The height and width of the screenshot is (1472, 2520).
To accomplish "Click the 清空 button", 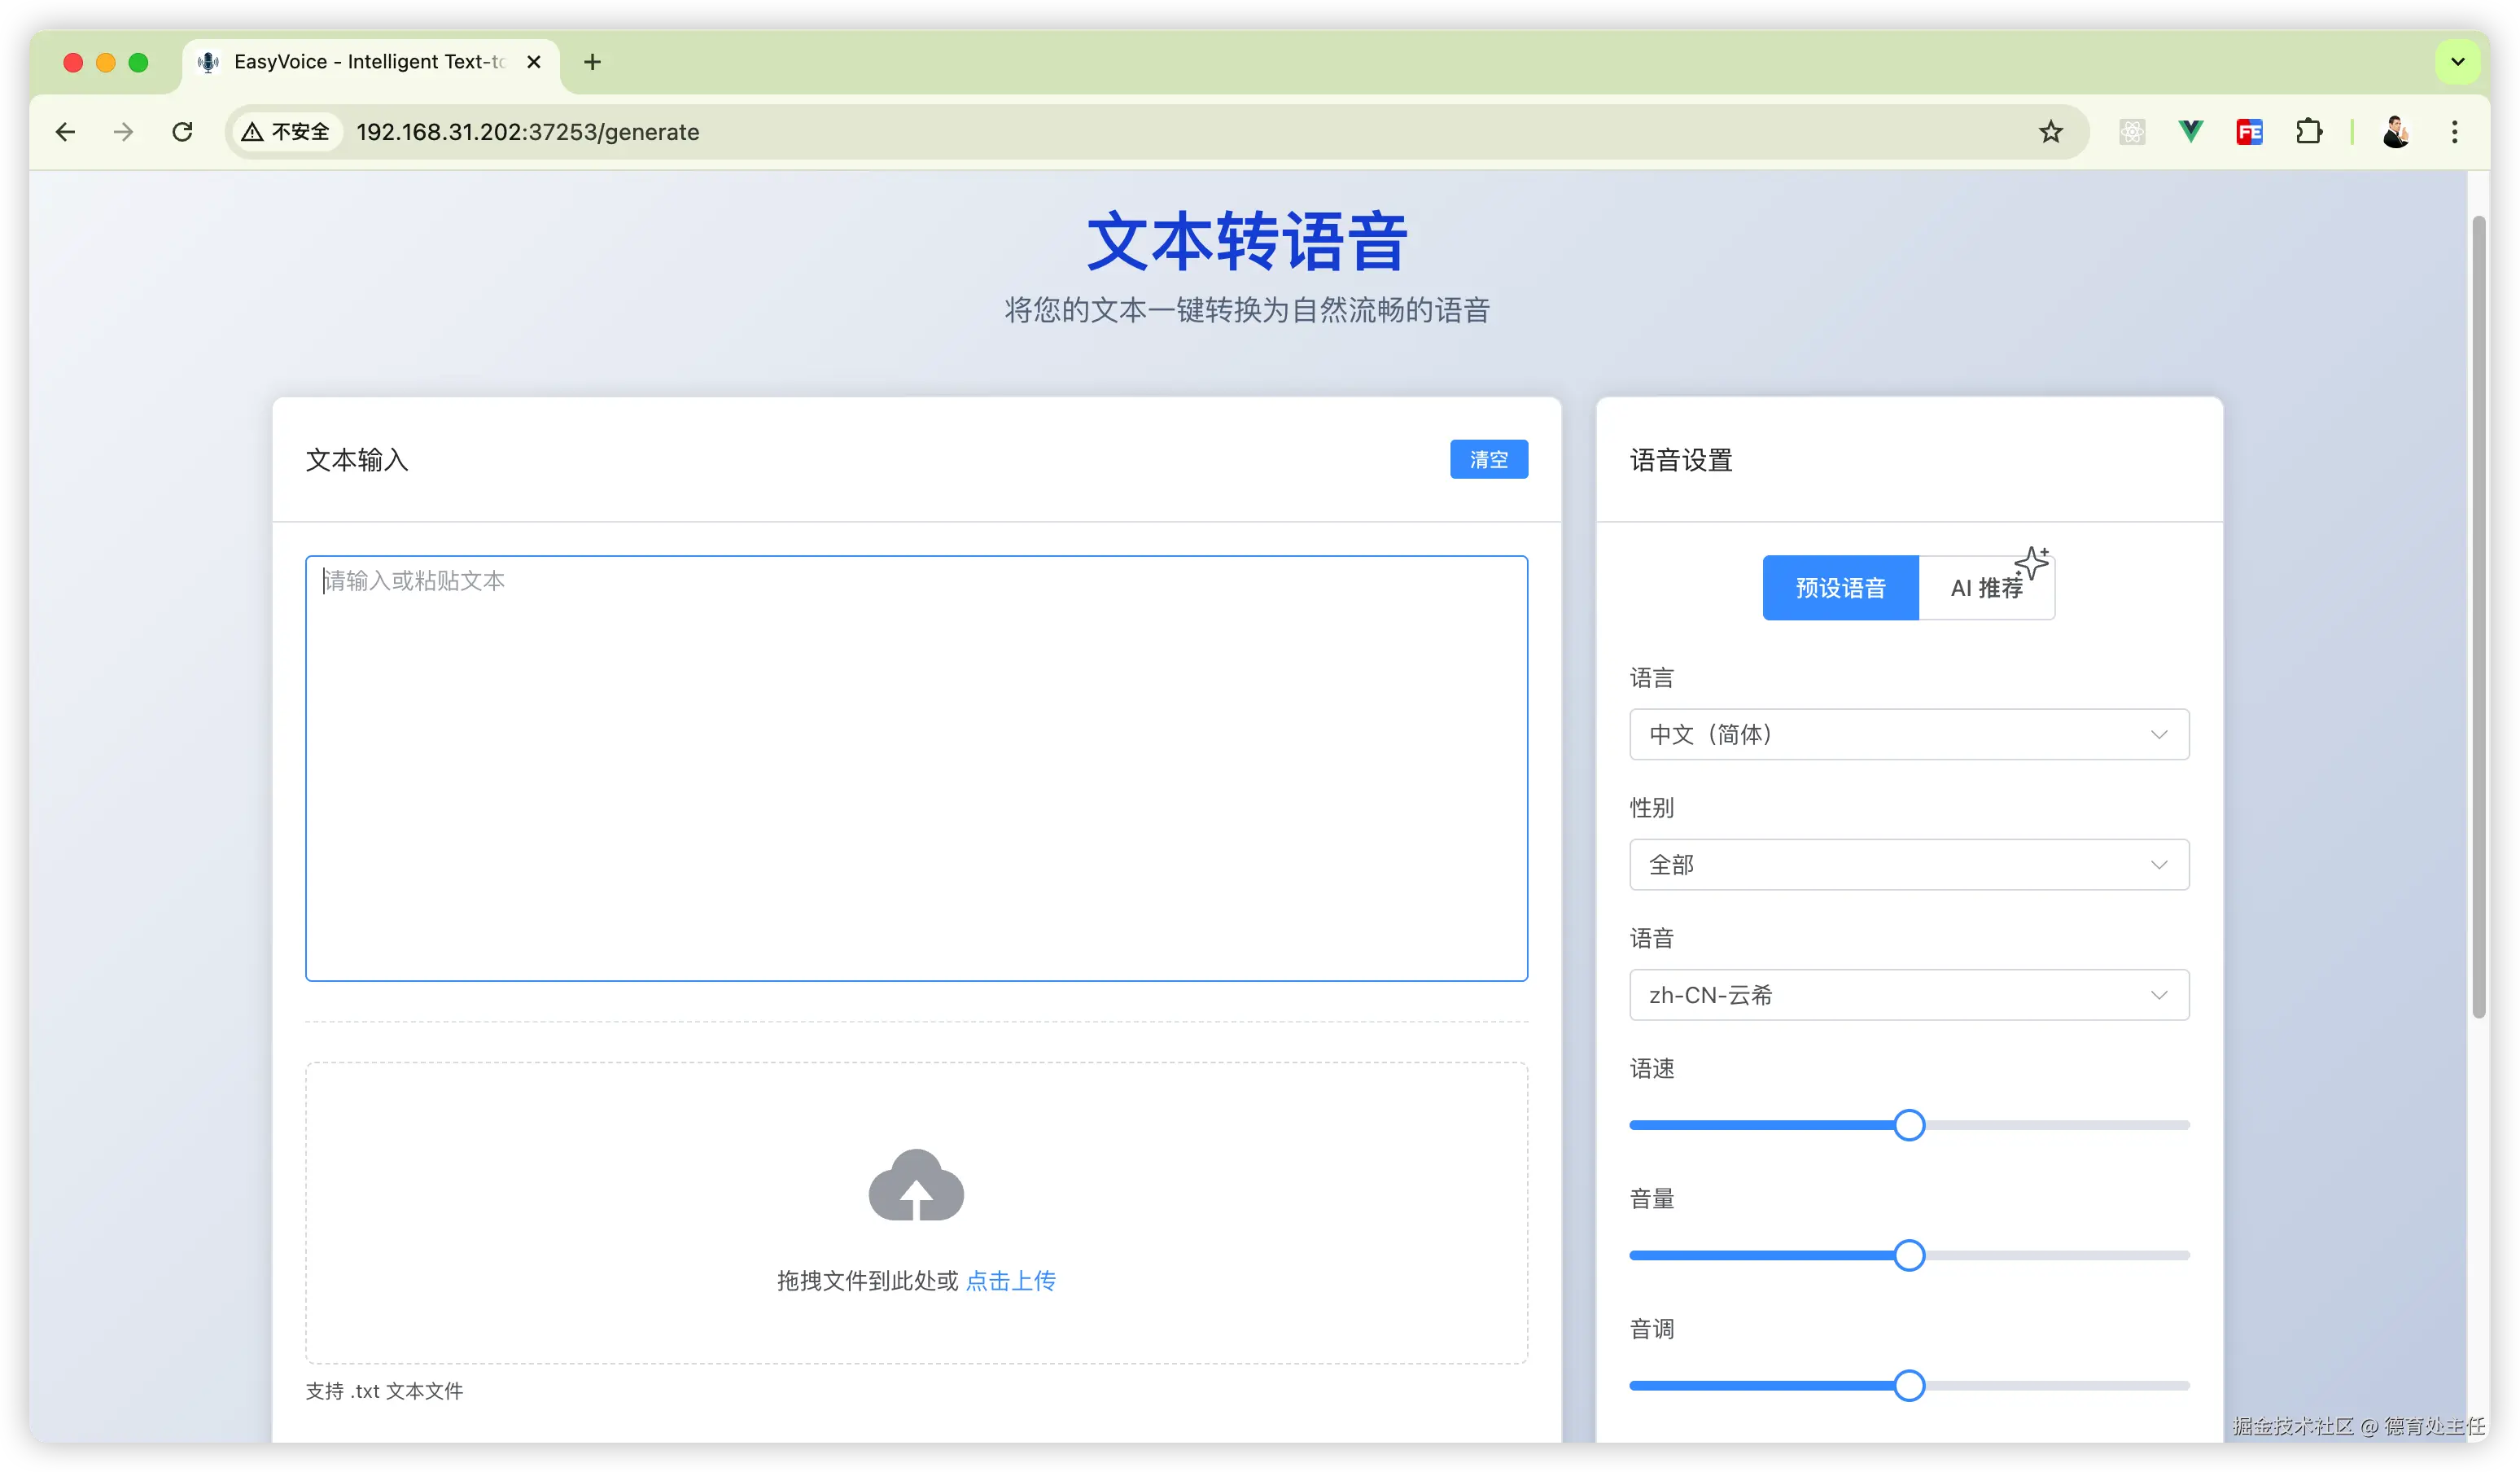I will click(1489, 459).
